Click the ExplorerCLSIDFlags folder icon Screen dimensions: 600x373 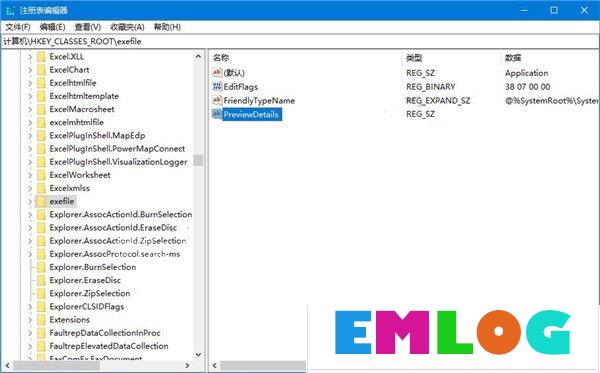click(41, 306)
